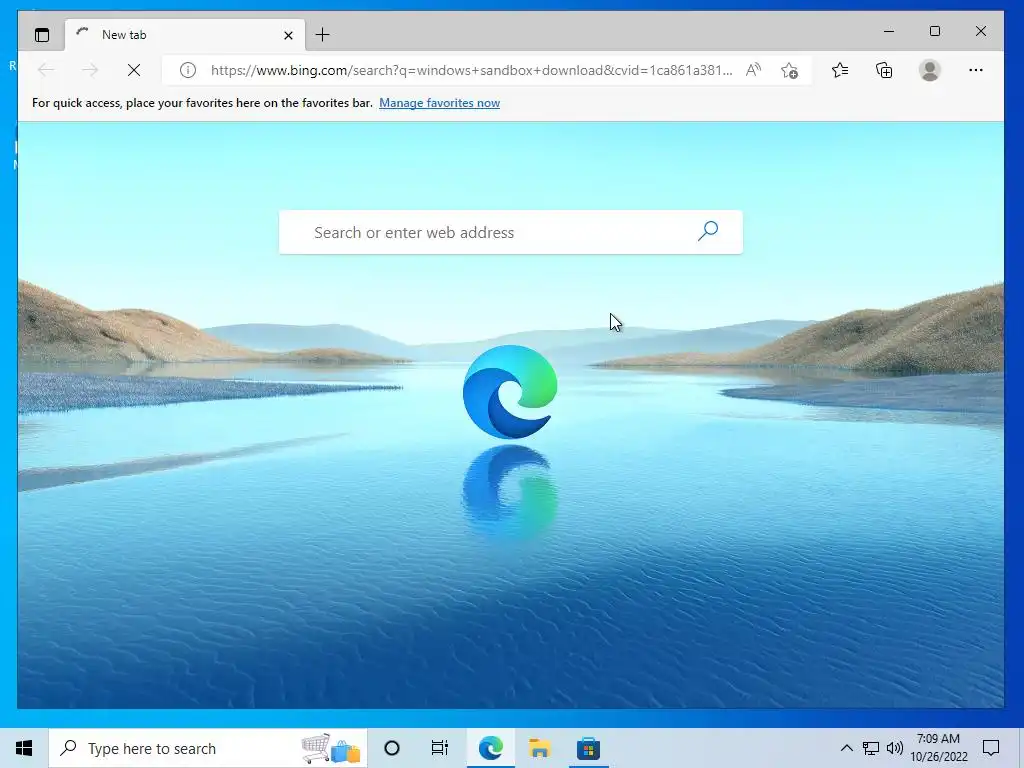
Task: Open the Windows Start menu
Action: pos(24,748)
